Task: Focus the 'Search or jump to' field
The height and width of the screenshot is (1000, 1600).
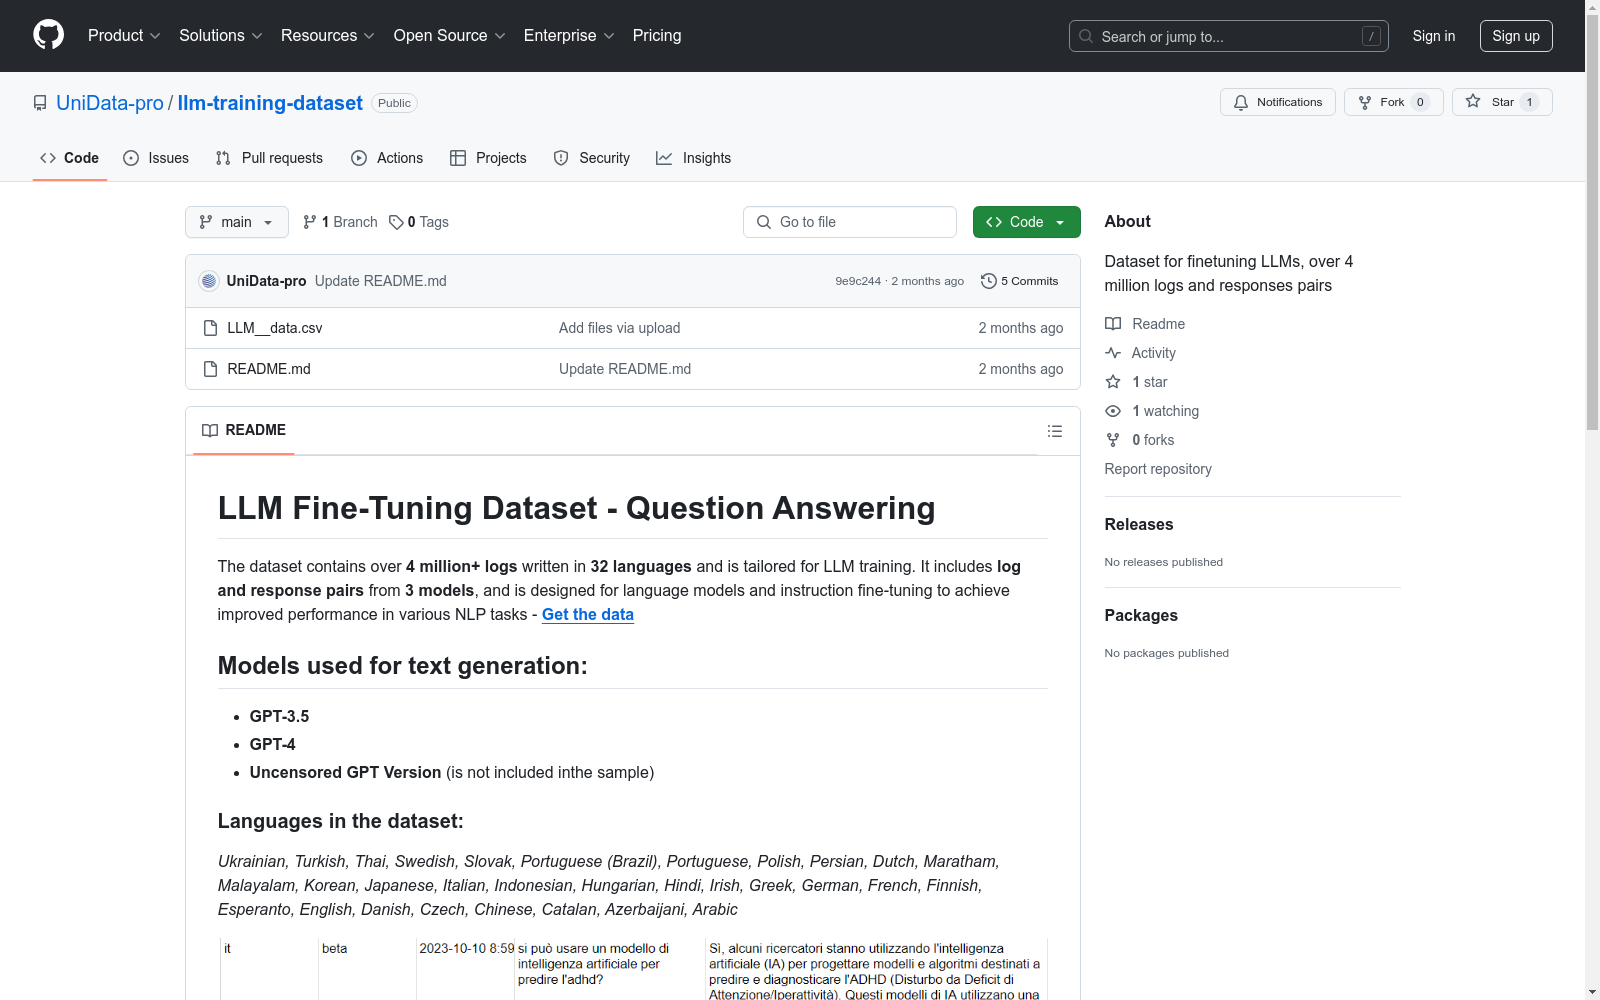Action: click(1228, 36)
